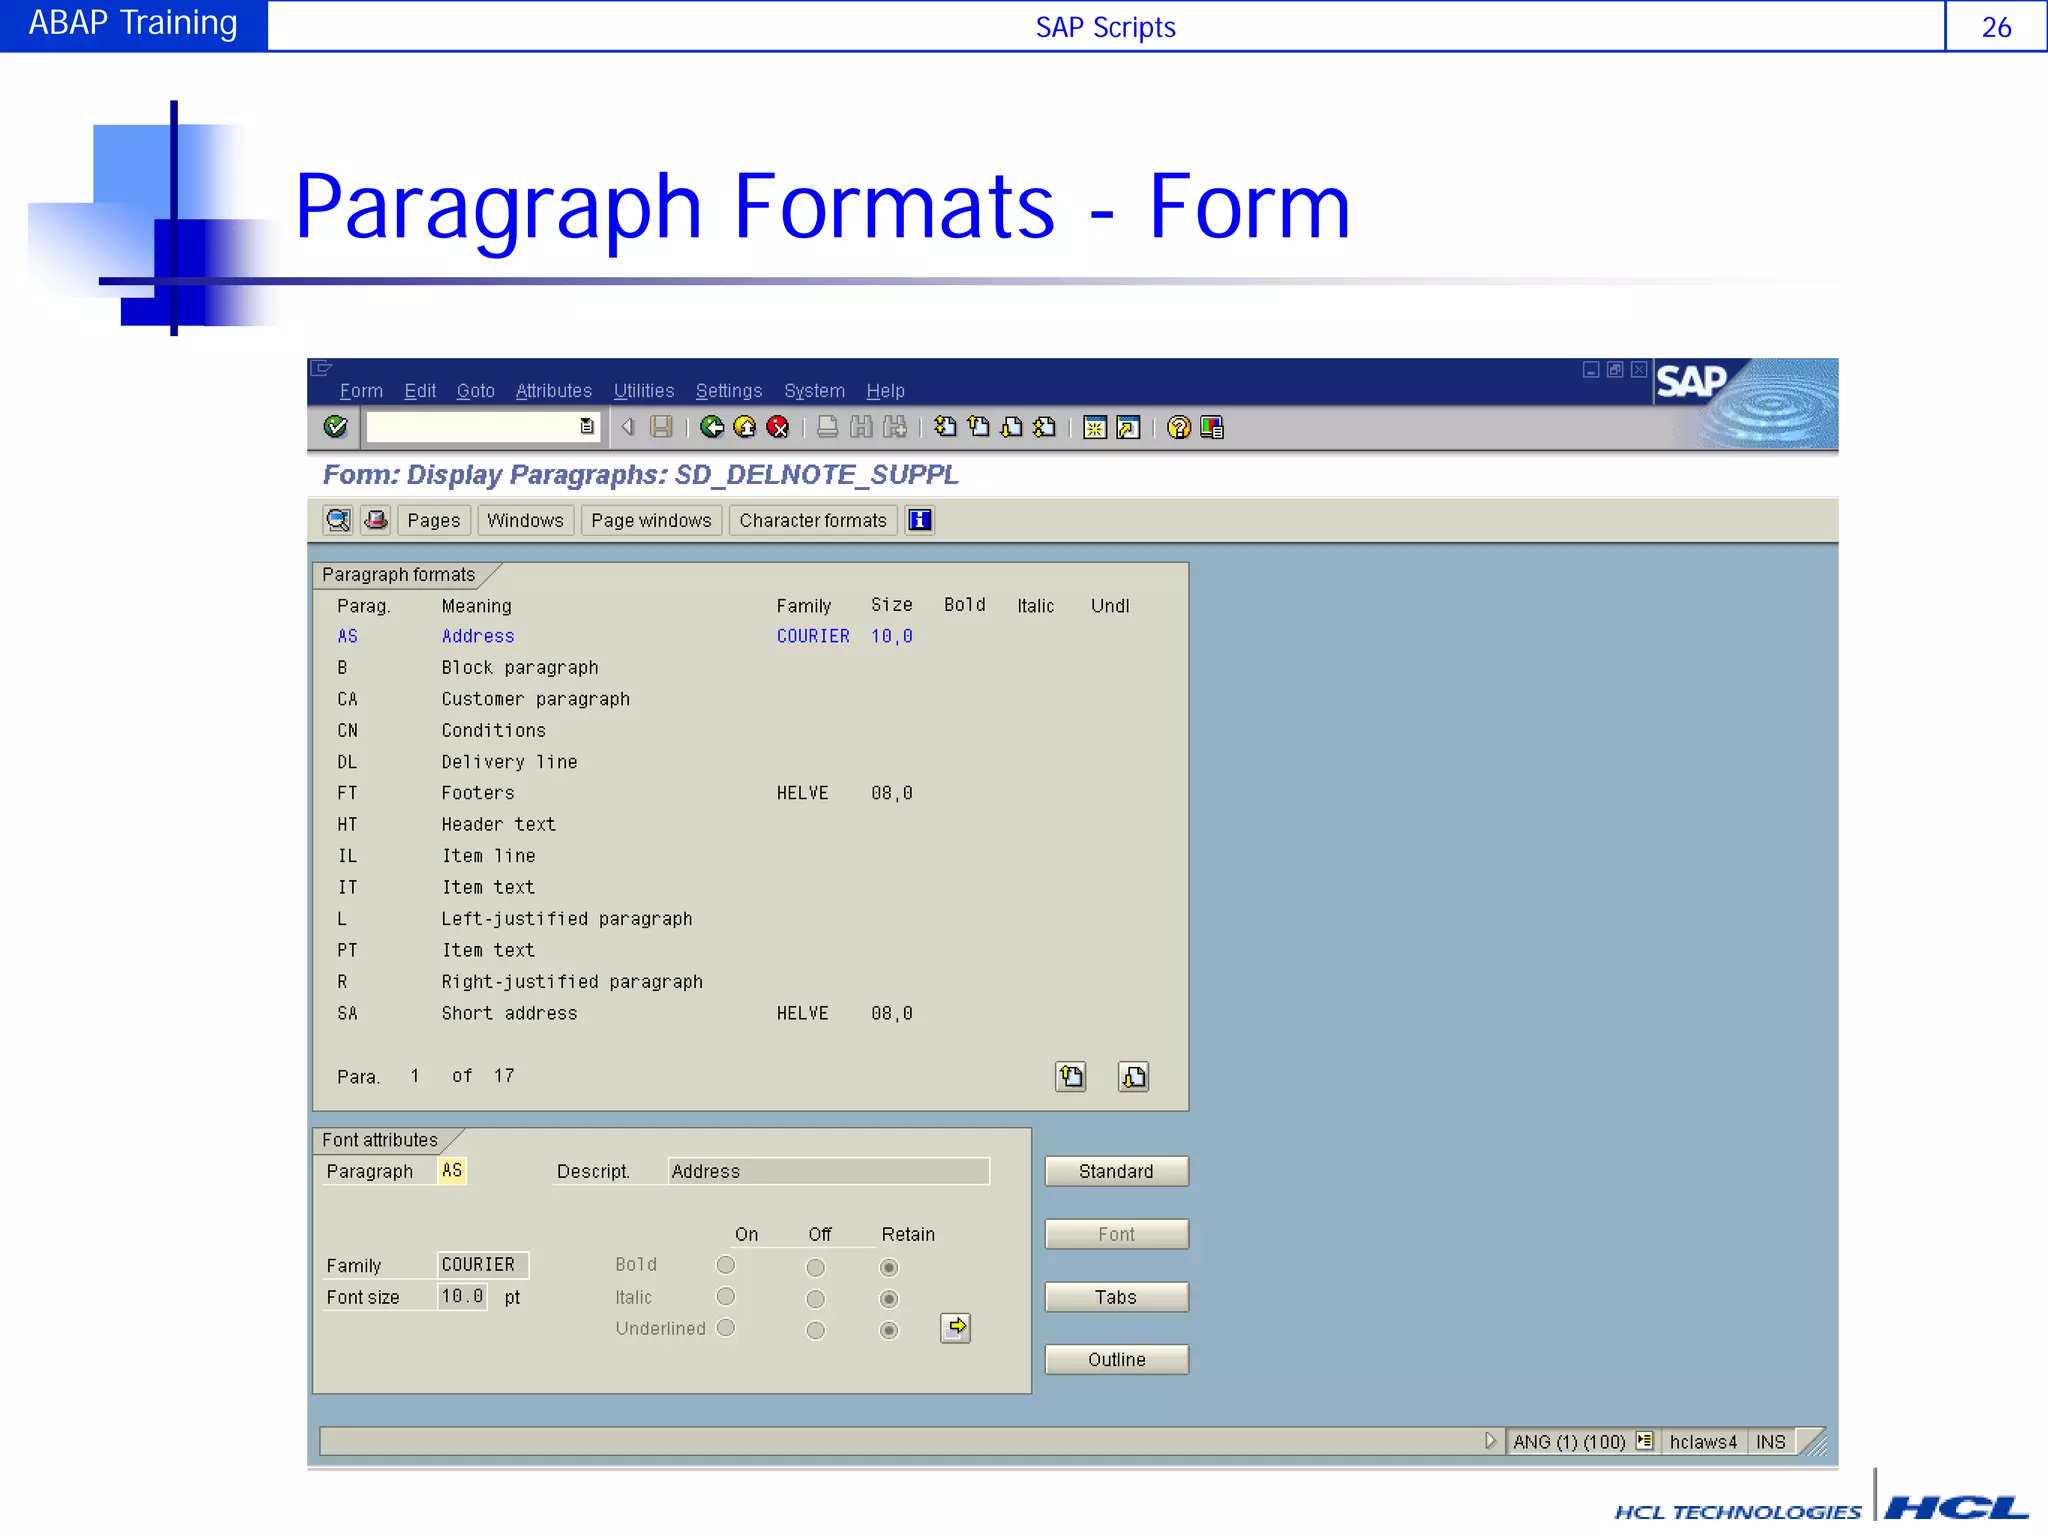Click the yellow Exit up-arrow icon

tap(745, 427)
